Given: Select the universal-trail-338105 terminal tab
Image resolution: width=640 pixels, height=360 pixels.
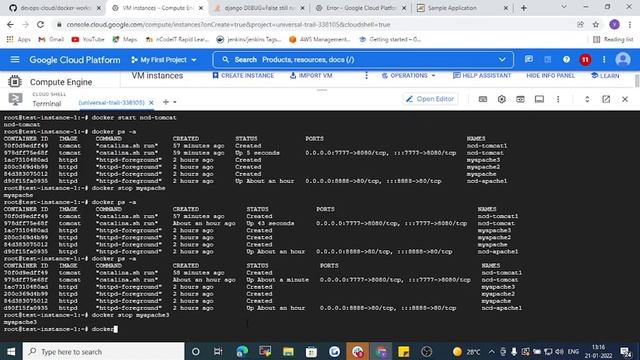Looking at the screenshot, I should (x=112, y=102).
